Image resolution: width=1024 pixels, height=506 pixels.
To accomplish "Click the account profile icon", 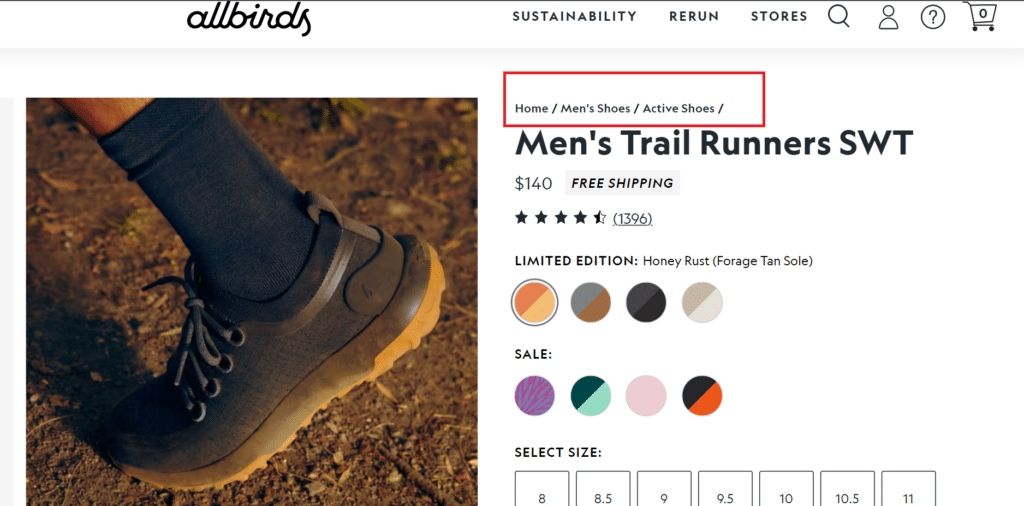I will tap(888, 17).
